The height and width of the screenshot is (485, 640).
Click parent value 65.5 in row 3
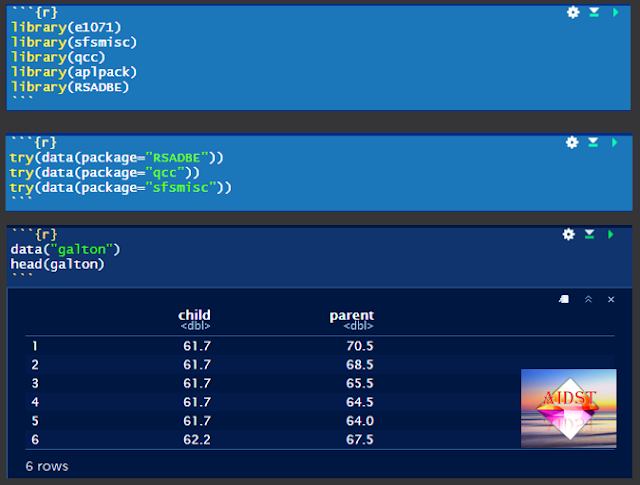(360, 383)
